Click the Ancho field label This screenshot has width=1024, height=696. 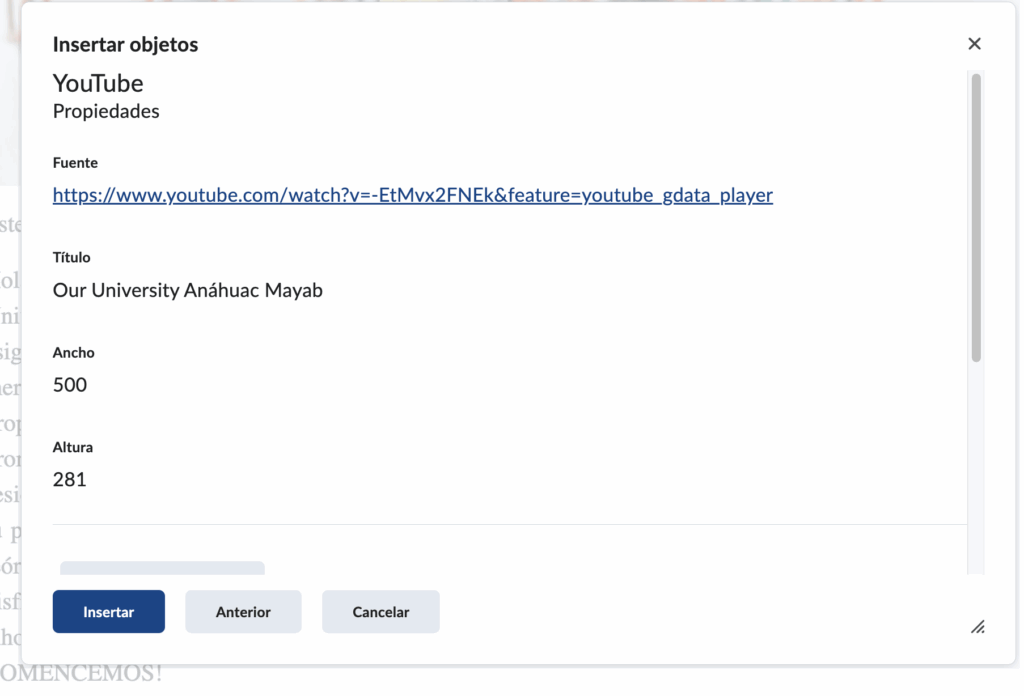74,353
